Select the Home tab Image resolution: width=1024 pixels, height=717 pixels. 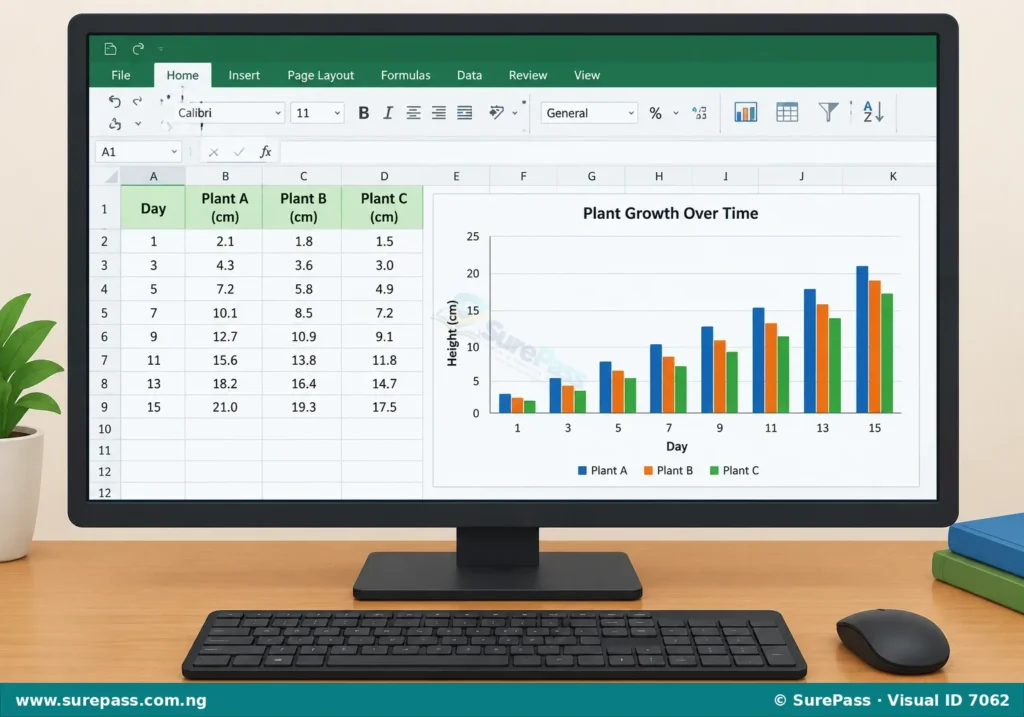click(x=182, y=75)
